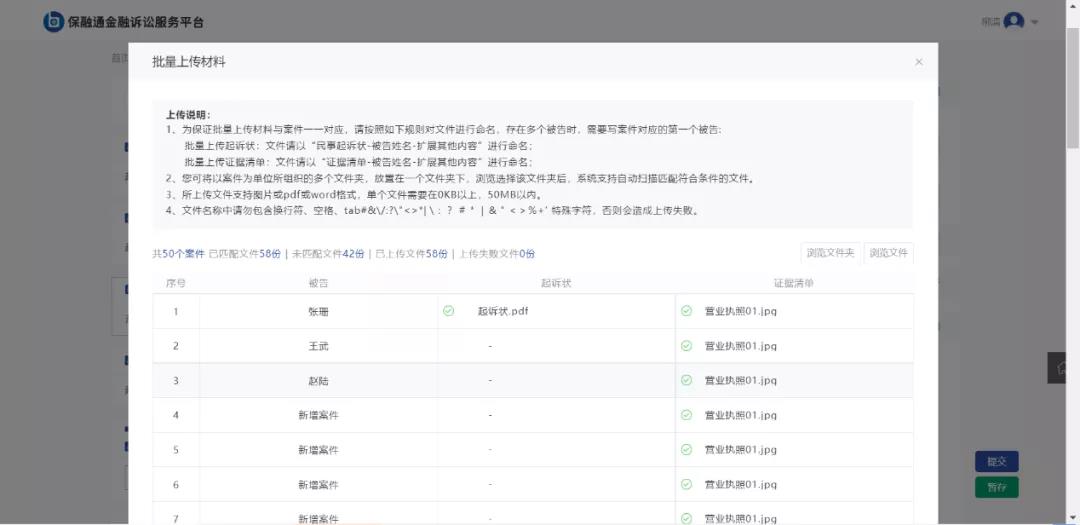The width and height of the screenshot is (1080, 525).
Task: Select 营业执照01.jpg in row 7
Action: [x=740, y=519]
